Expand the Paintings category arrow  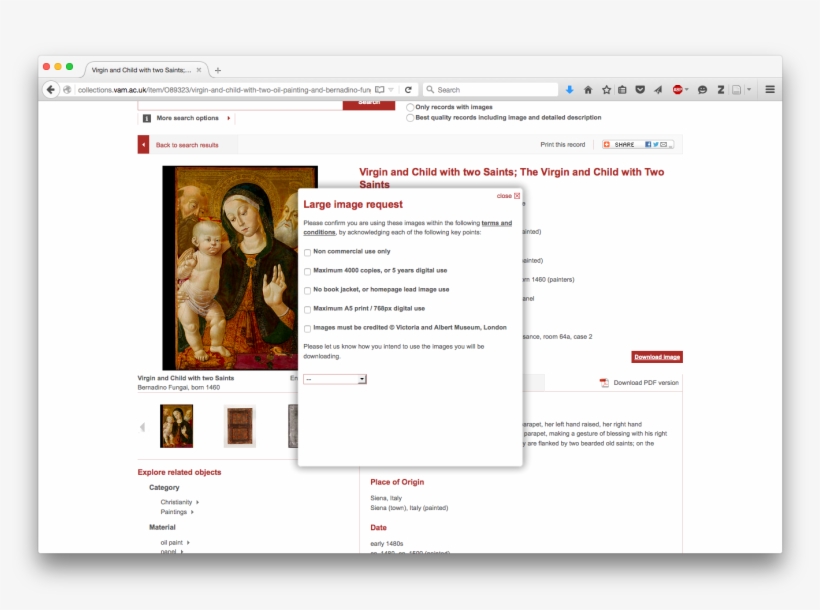click(x=192, y=512)
